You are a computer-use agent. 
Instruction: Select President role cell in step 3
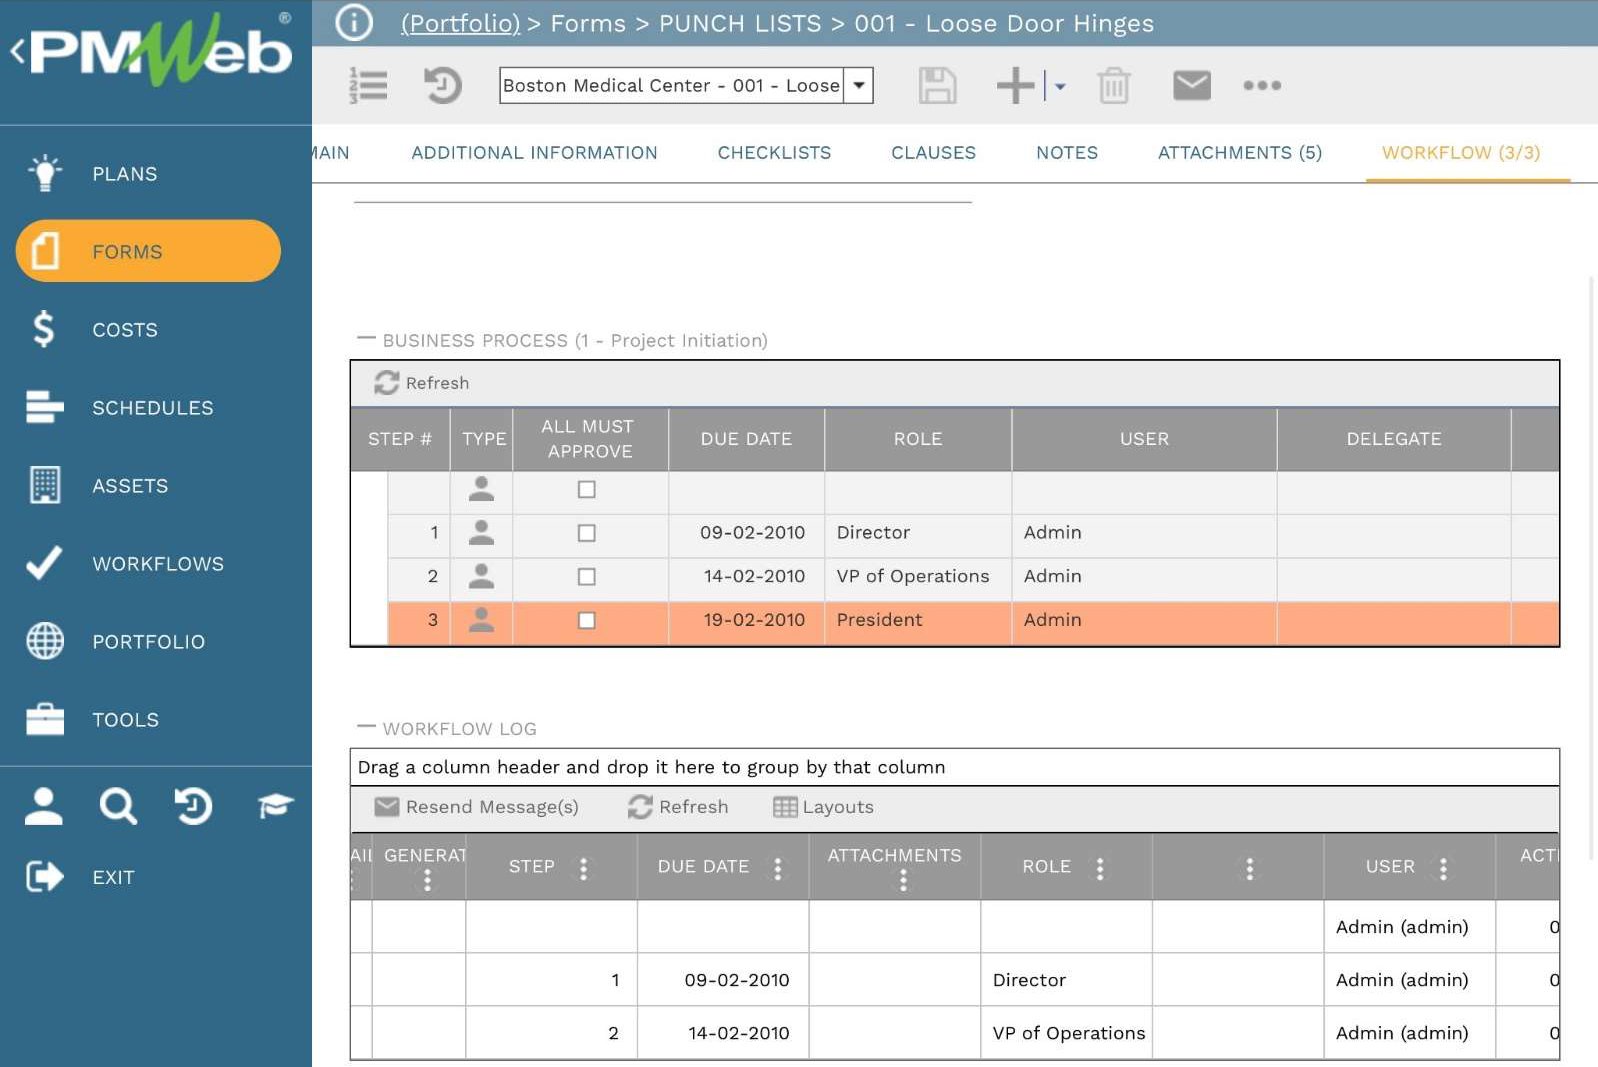918,620
